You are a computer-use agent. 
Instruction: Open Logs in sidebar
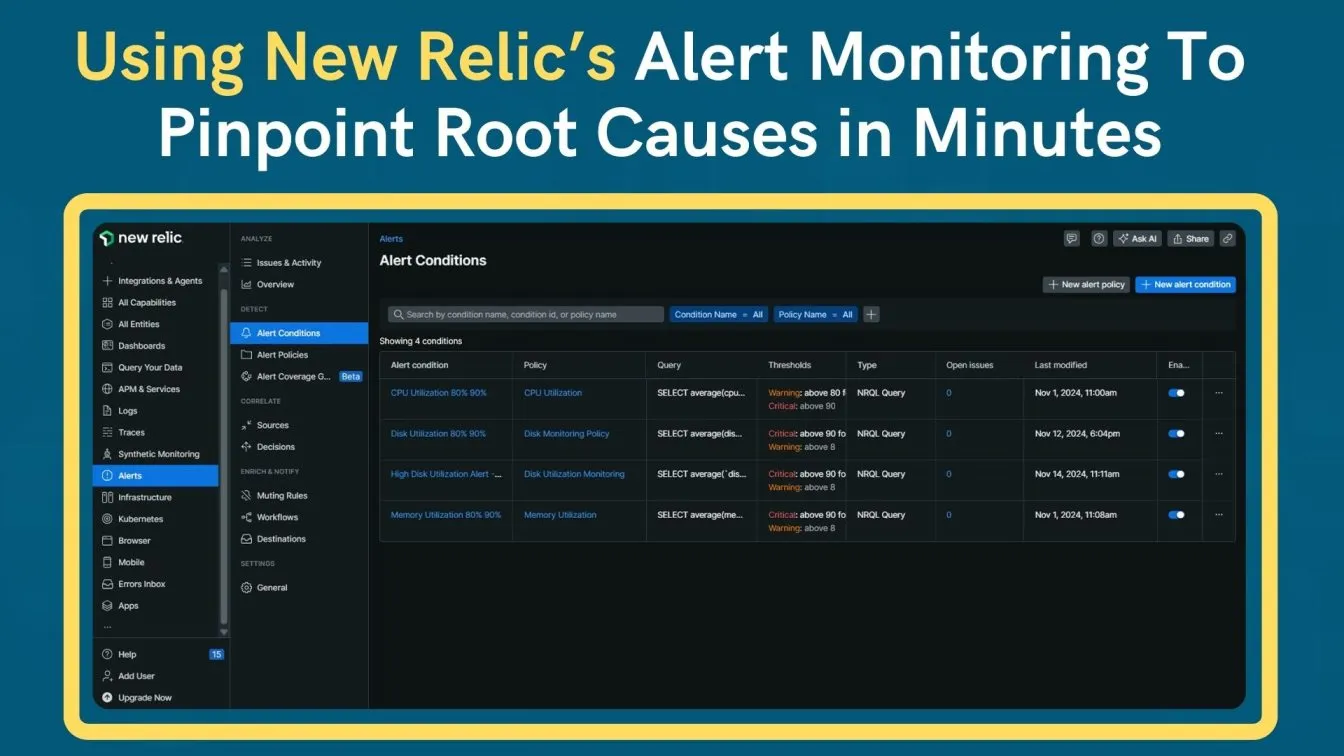[121, 411]
